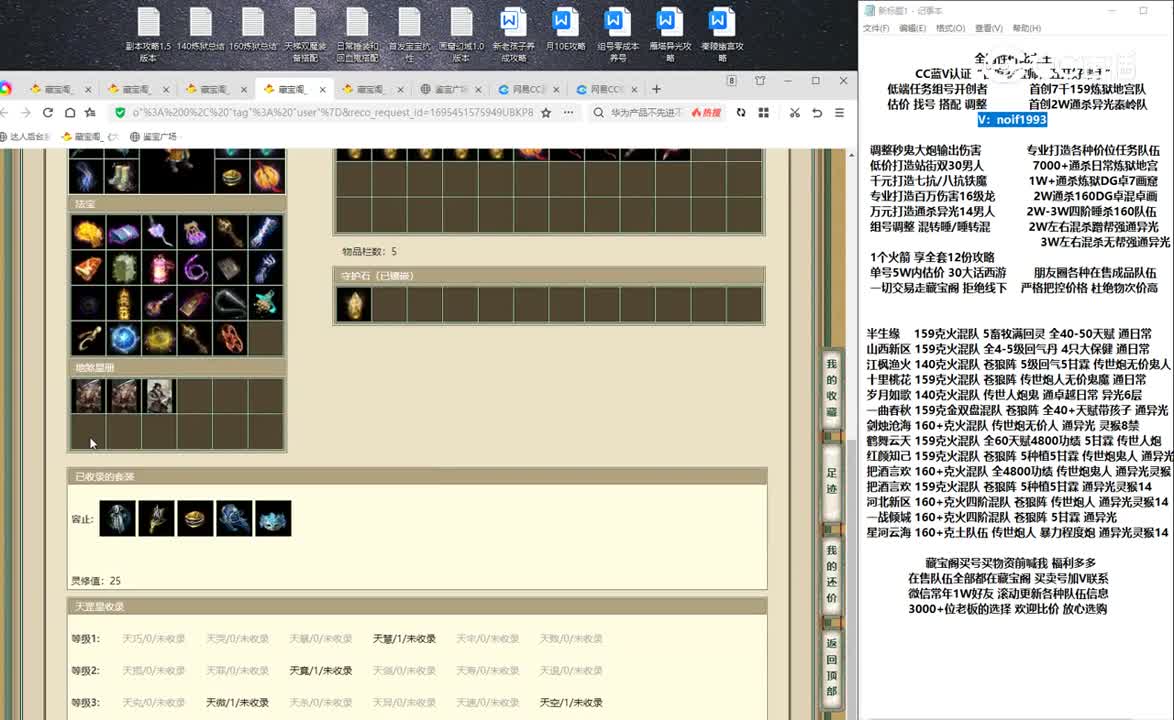1174x720 pixels.
Task: Open WPS document 雁塔异光攻略
Action: pyautogui.click(x=670, y=34)
